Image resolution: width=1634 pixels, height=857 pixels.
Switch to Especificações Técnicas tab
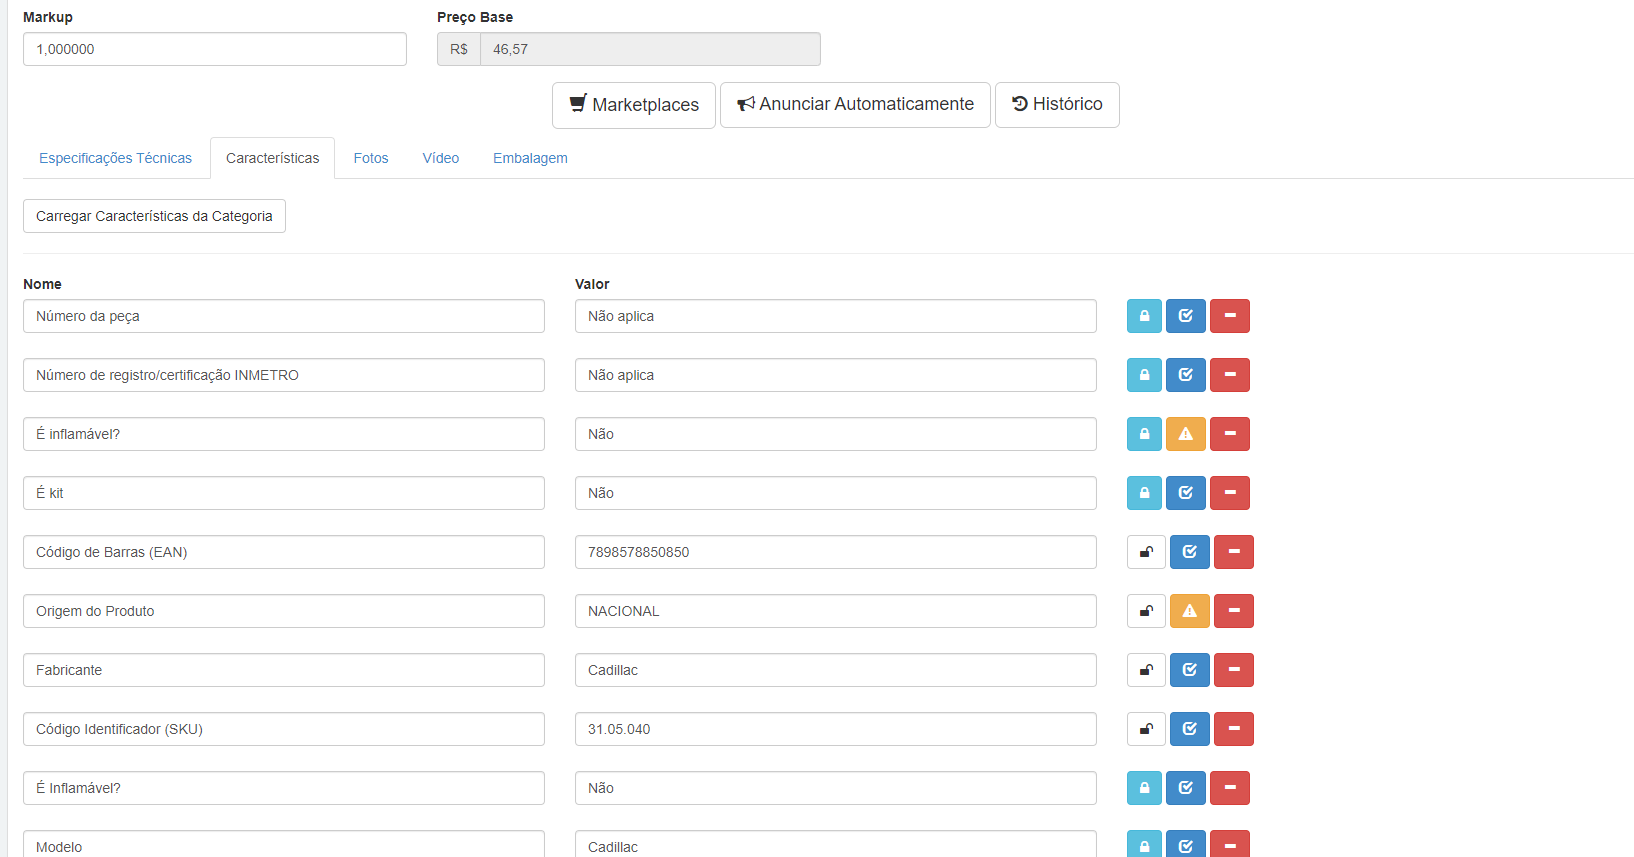pos(115,158)
